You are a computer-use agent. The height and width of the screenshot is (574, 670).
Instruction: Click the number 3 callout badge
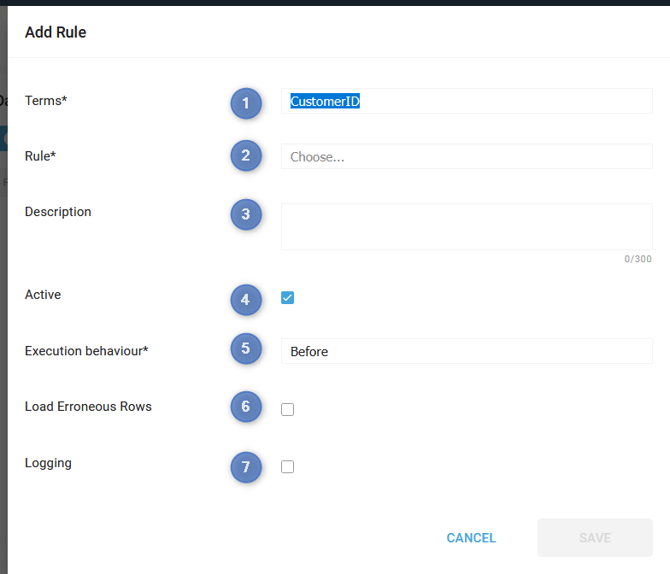pyautogui.click(x=246, y=214)
